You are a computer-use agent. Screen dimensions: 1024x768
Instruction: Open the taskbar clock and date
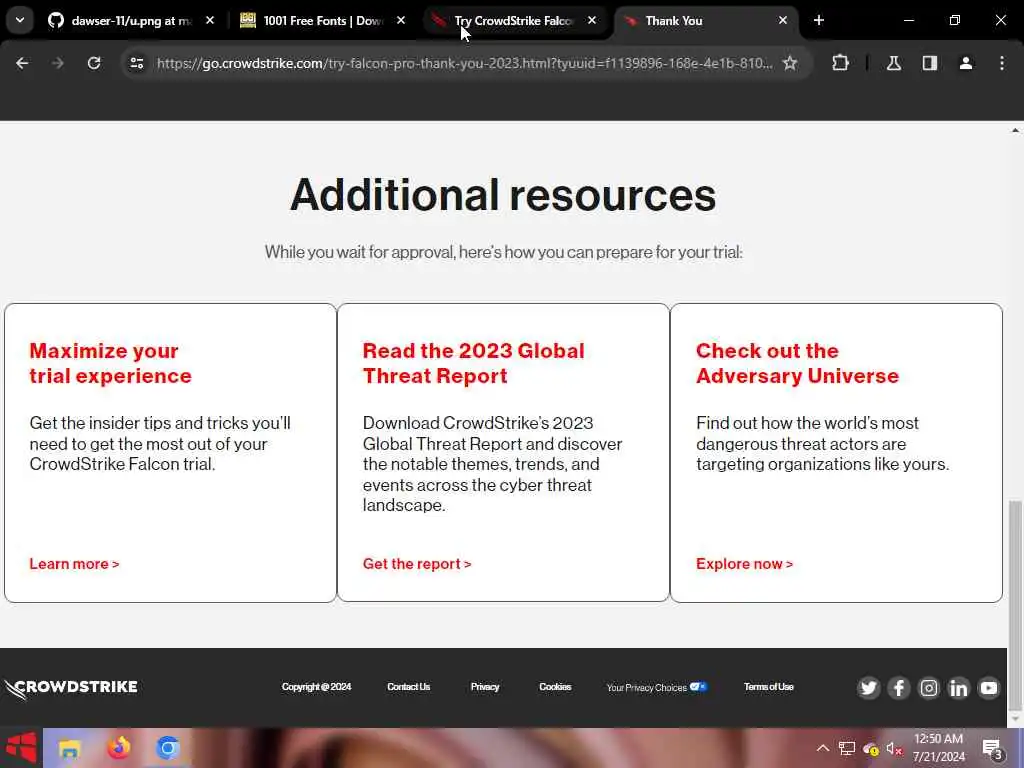(938, 748)
